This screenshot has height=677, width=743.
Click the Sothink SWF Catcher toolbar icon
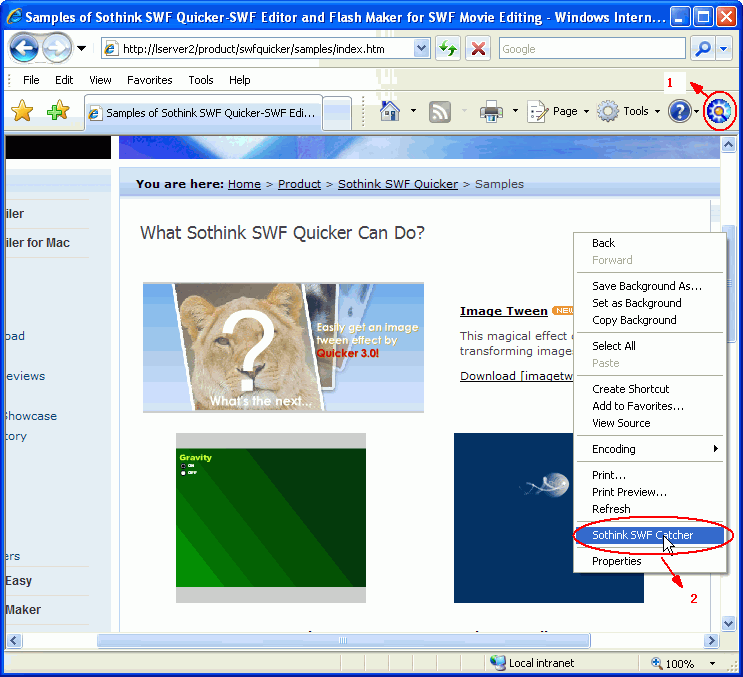[719, 112]
